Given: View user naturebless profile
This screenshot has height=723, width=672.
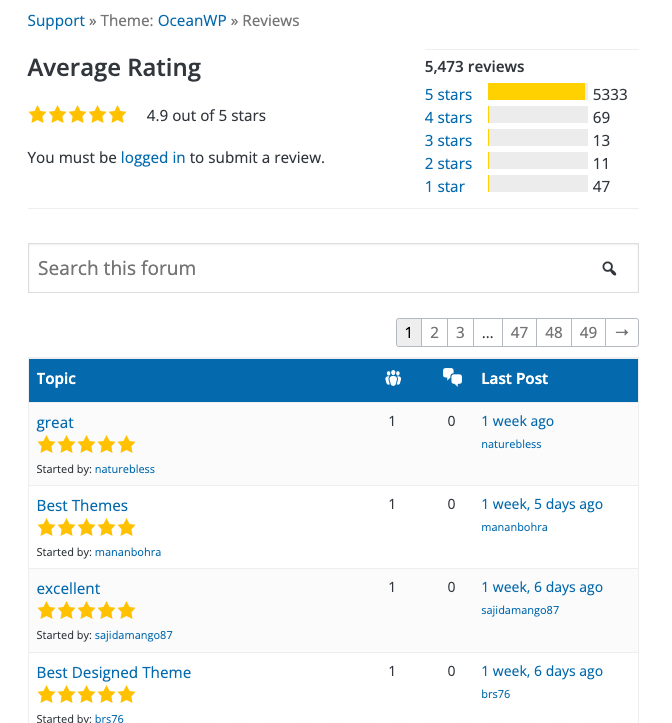Looking at the screenshot, I should [x=125, y=468].
